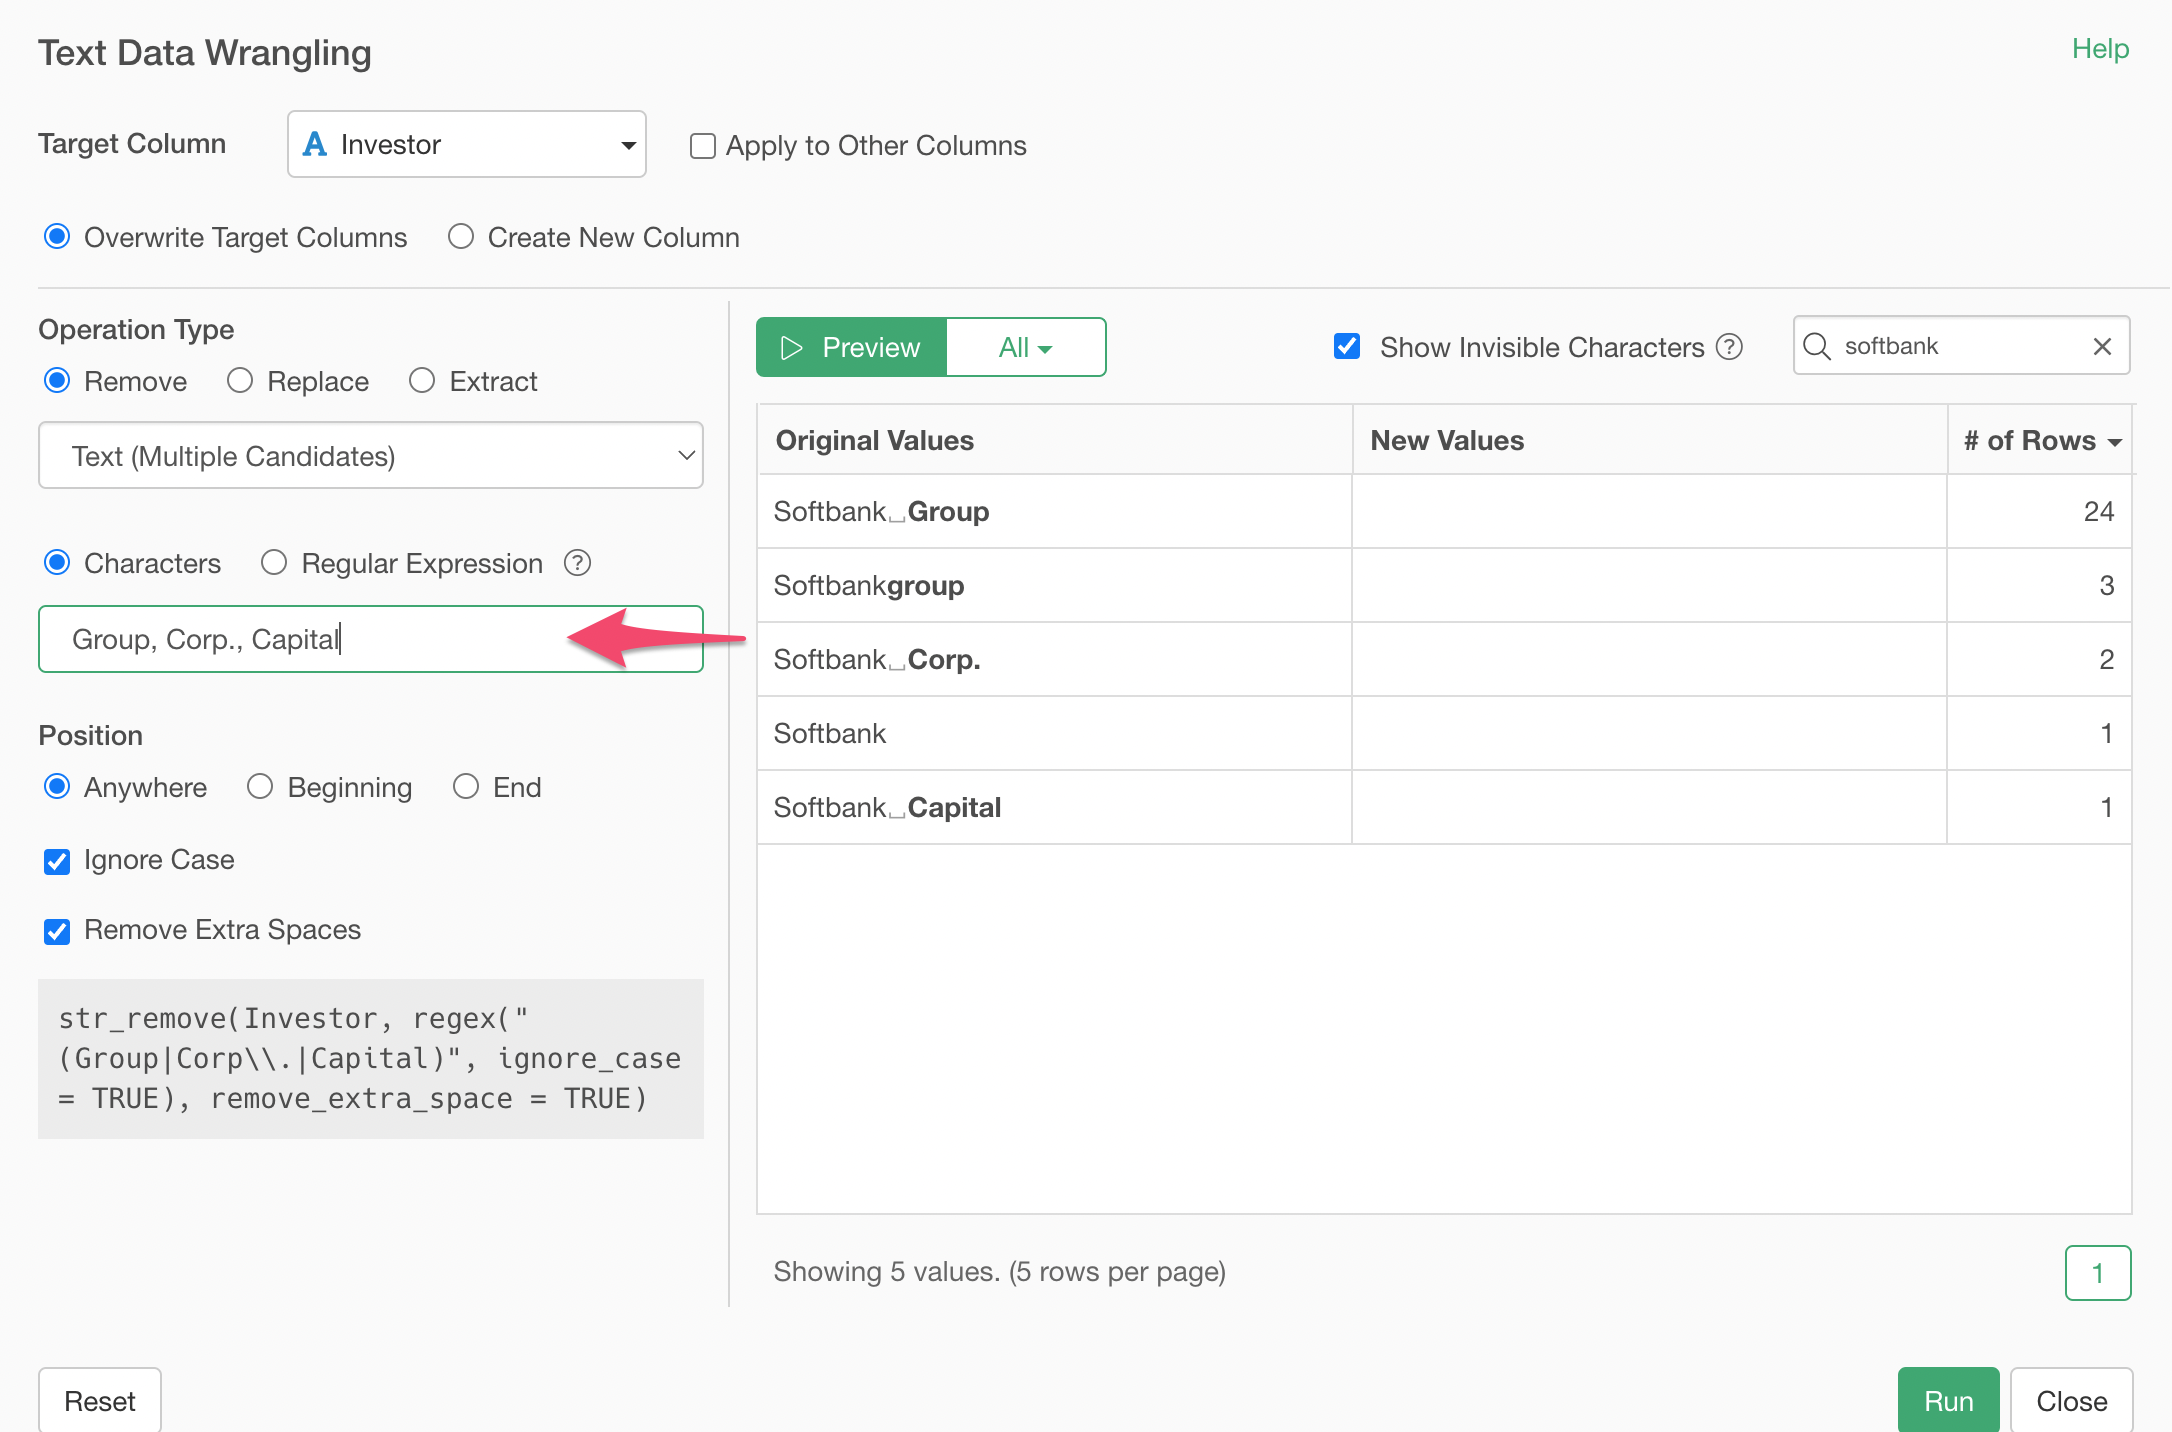Click the Regular Expression help question mark

577,563
